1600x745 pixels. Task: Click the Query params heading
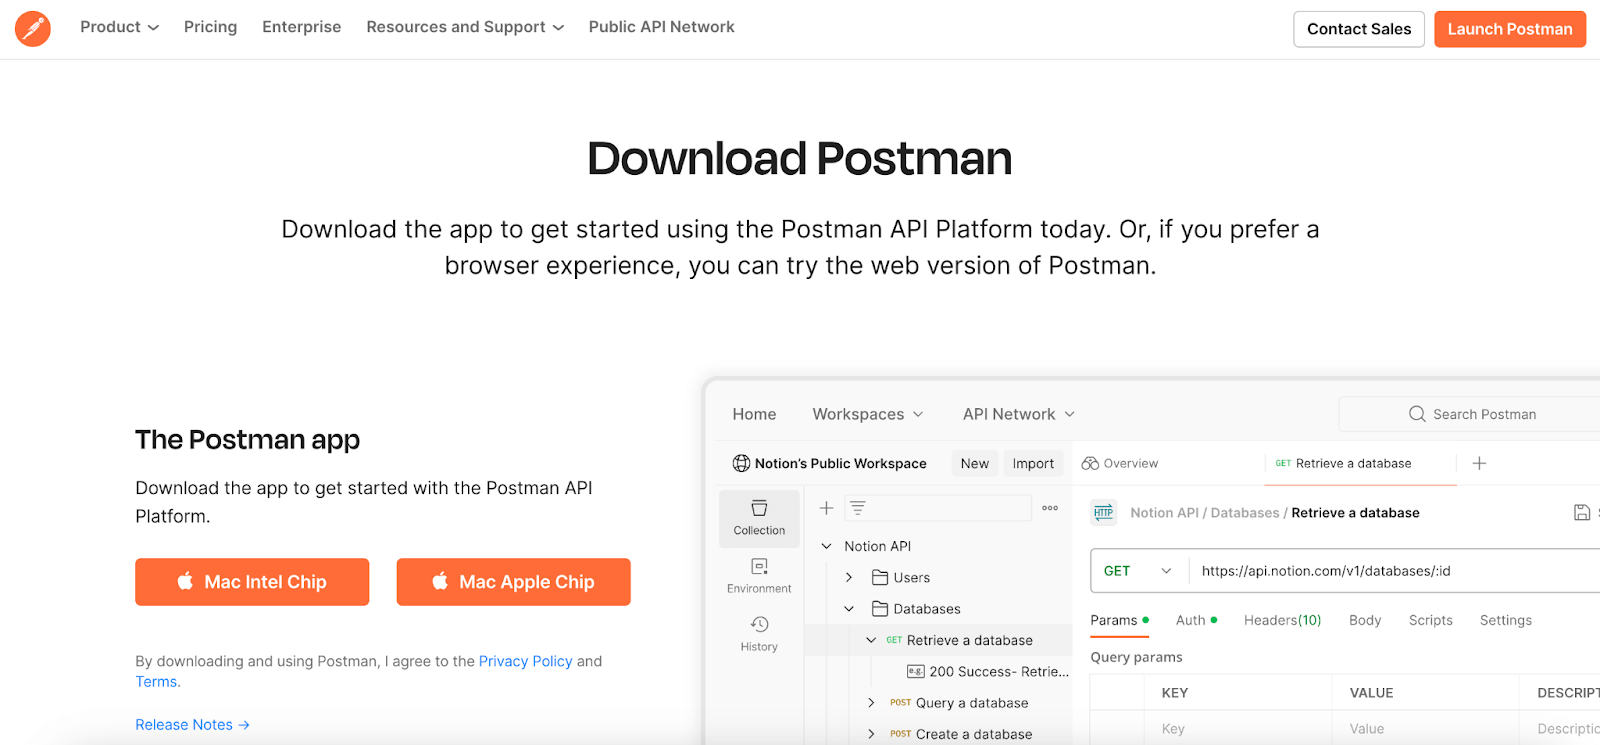(x=1136, y=657)
